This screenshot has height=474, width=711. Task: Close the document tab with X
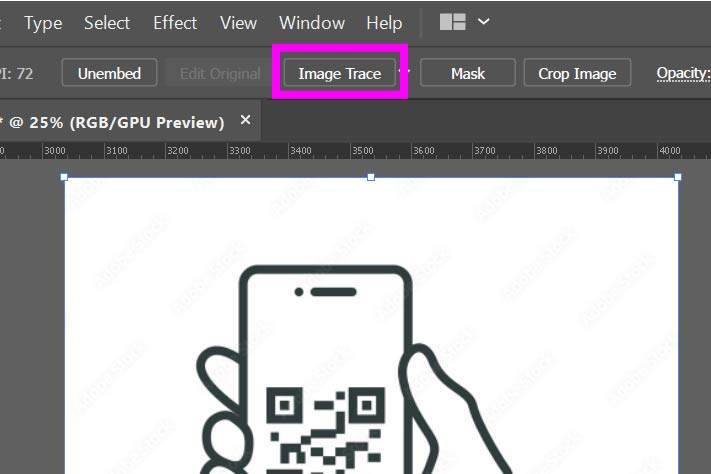pos(245,120)
